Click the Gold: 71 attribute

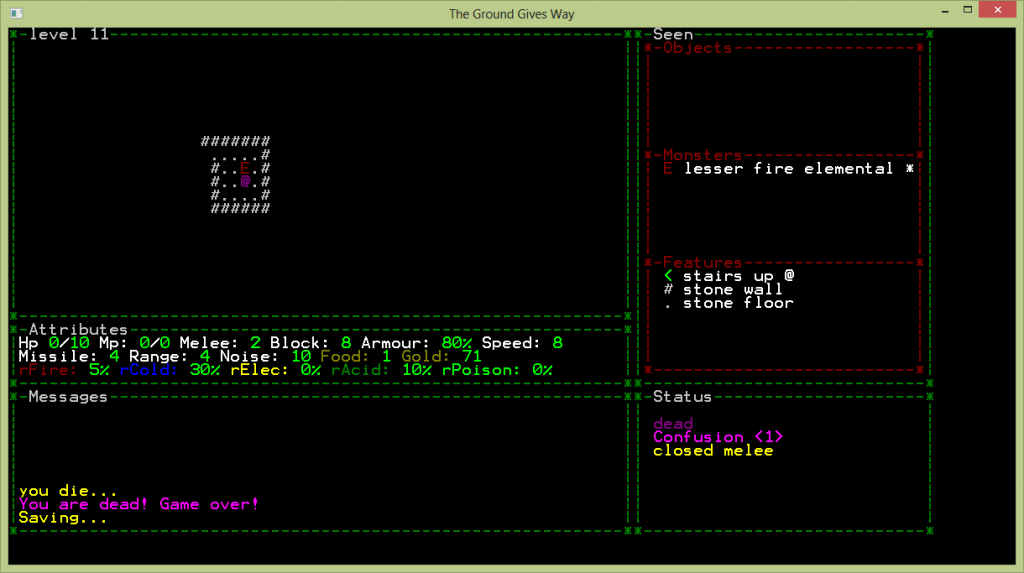pos(441,357)
